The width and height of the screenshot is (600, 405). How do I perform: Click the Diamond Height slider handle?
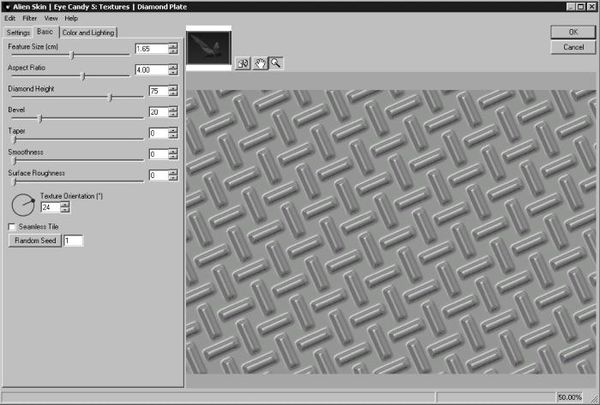click(109, 97)
